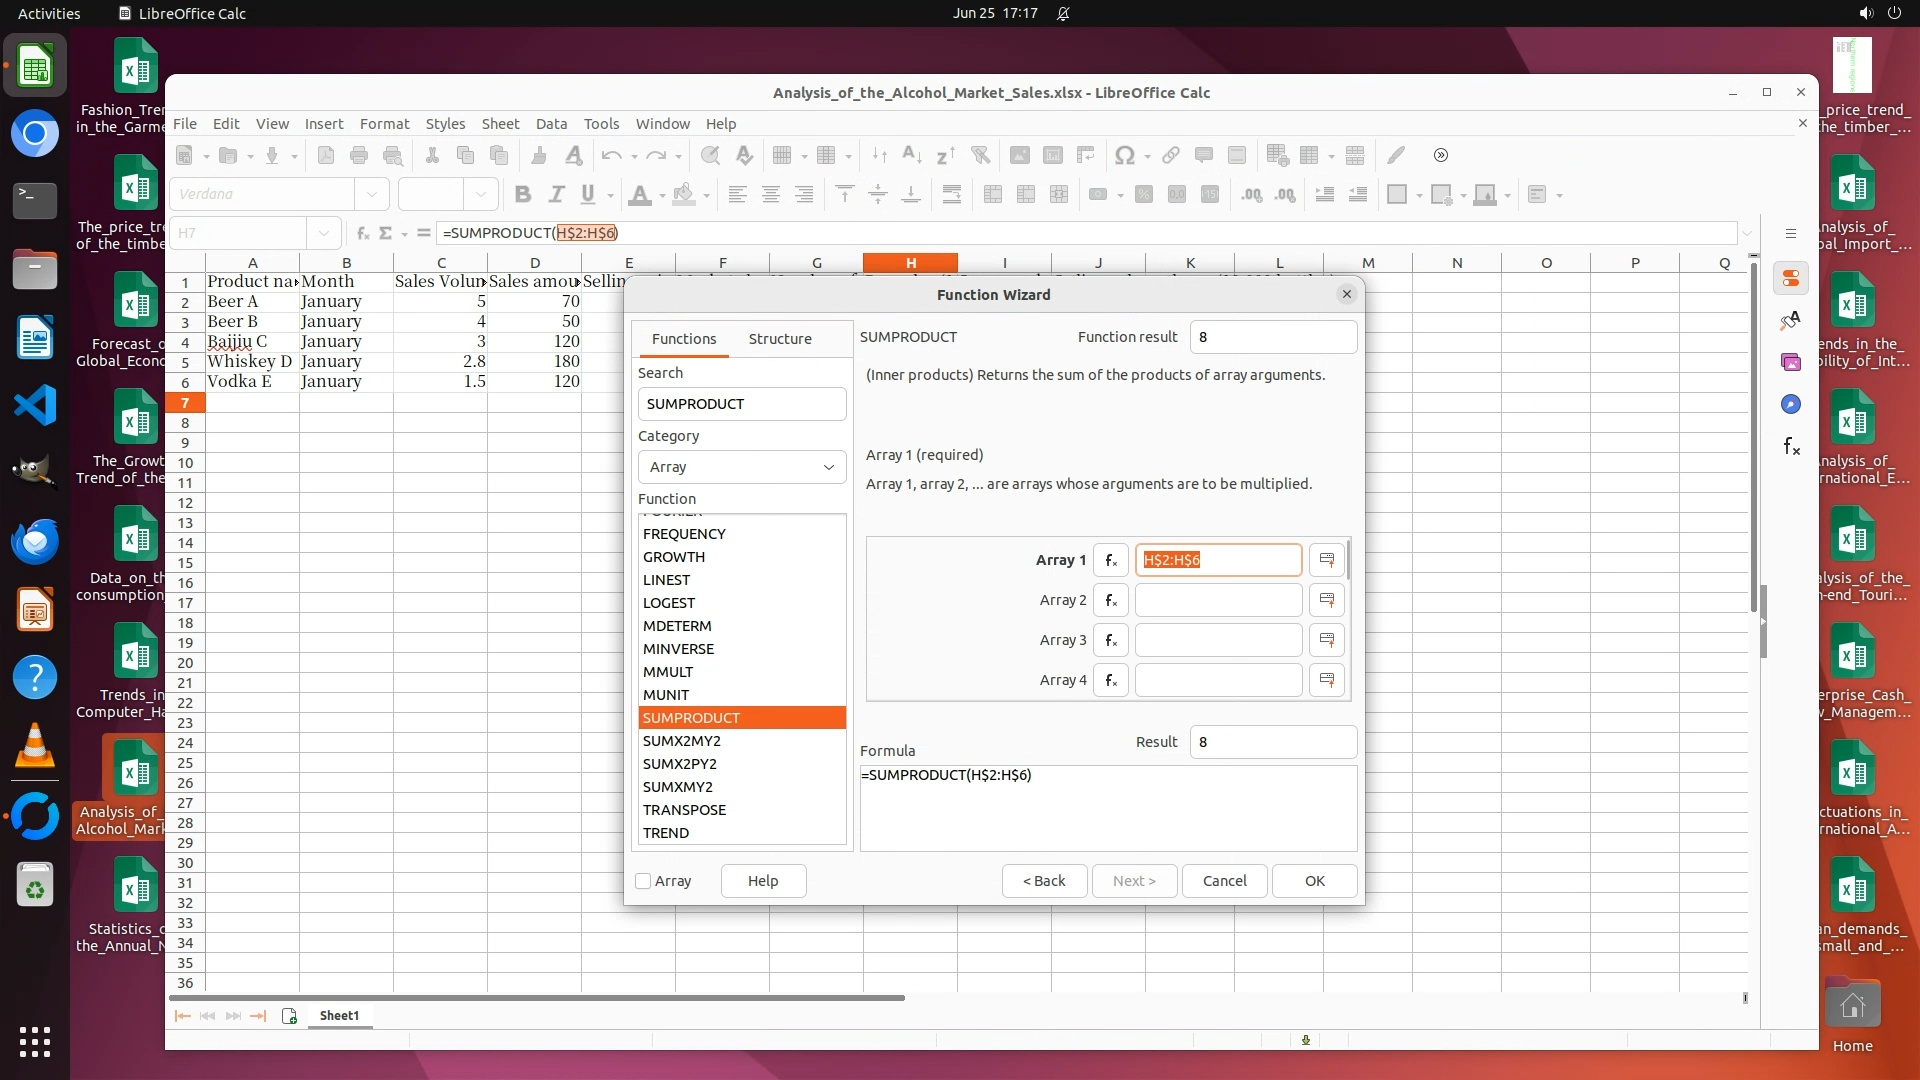Toggle Italic formatting button

point(556,195)
